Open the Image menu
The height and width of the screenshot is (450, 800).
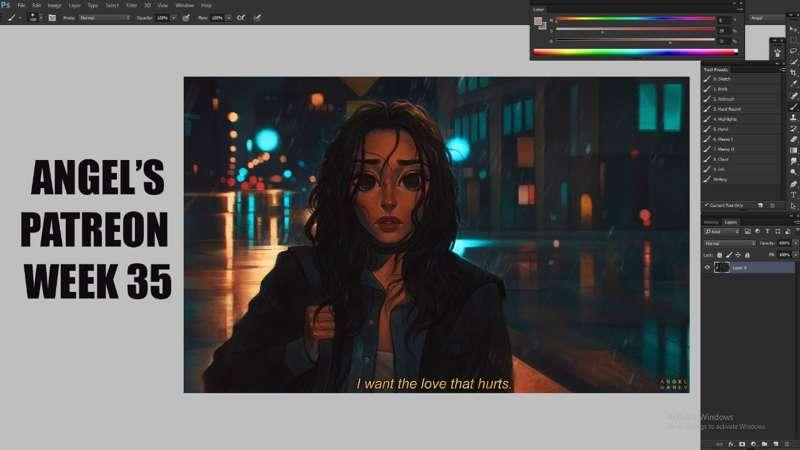click(x=55, y=5)
